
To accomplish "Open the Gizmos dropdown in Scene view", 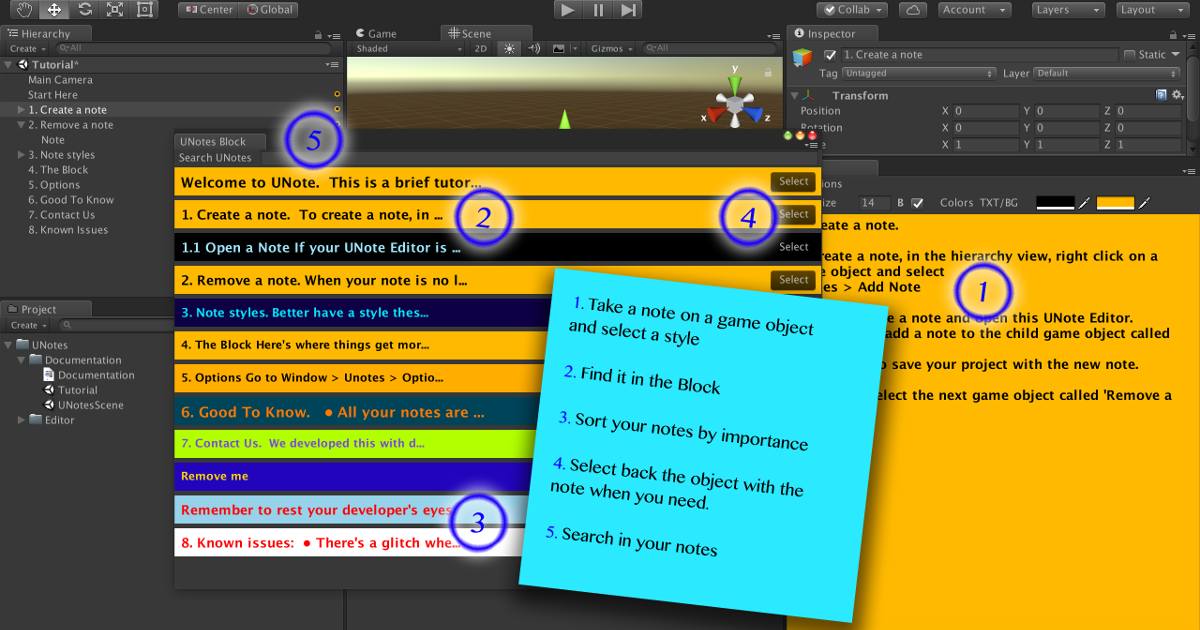I will (x=612, y=47).
